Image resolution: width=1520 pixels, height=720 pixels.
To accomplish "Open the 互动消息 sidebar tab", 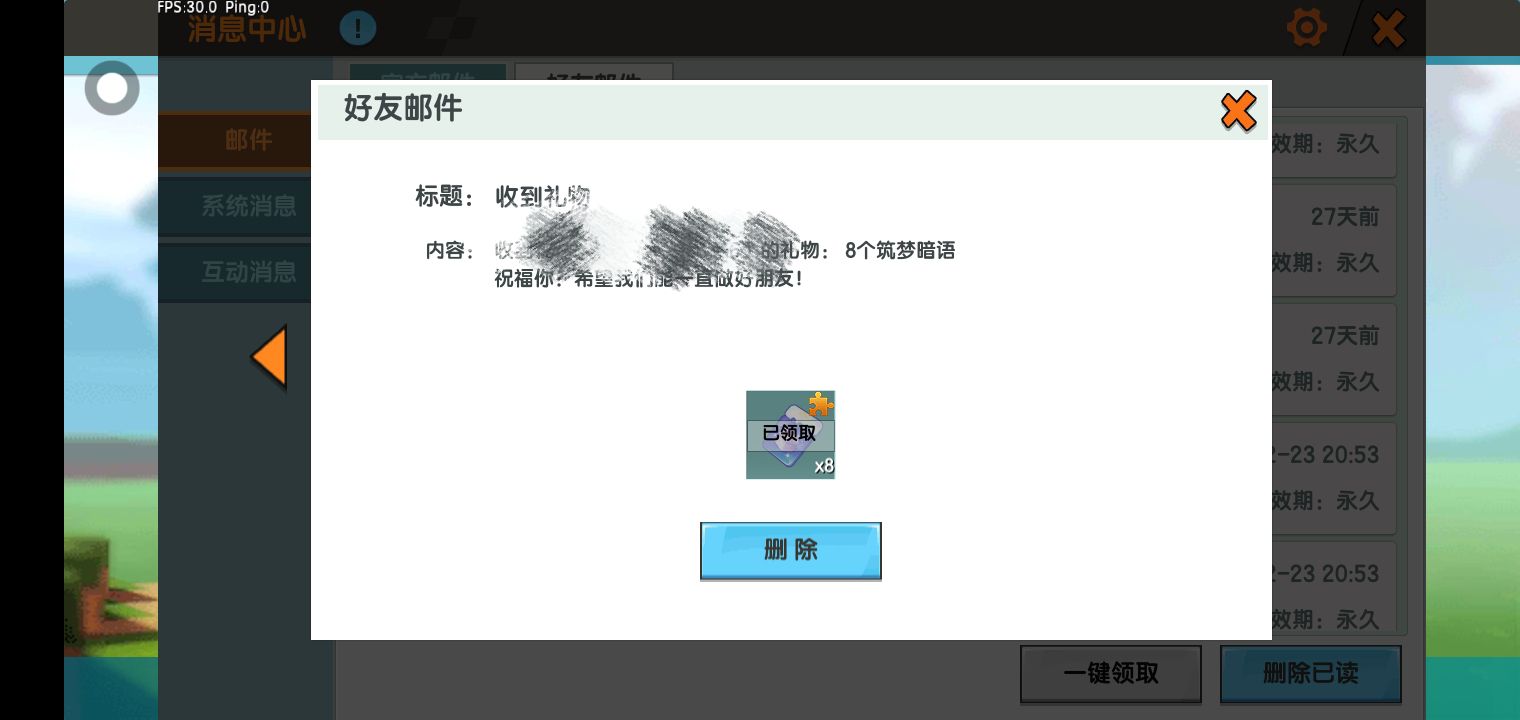I will (247, 271).
